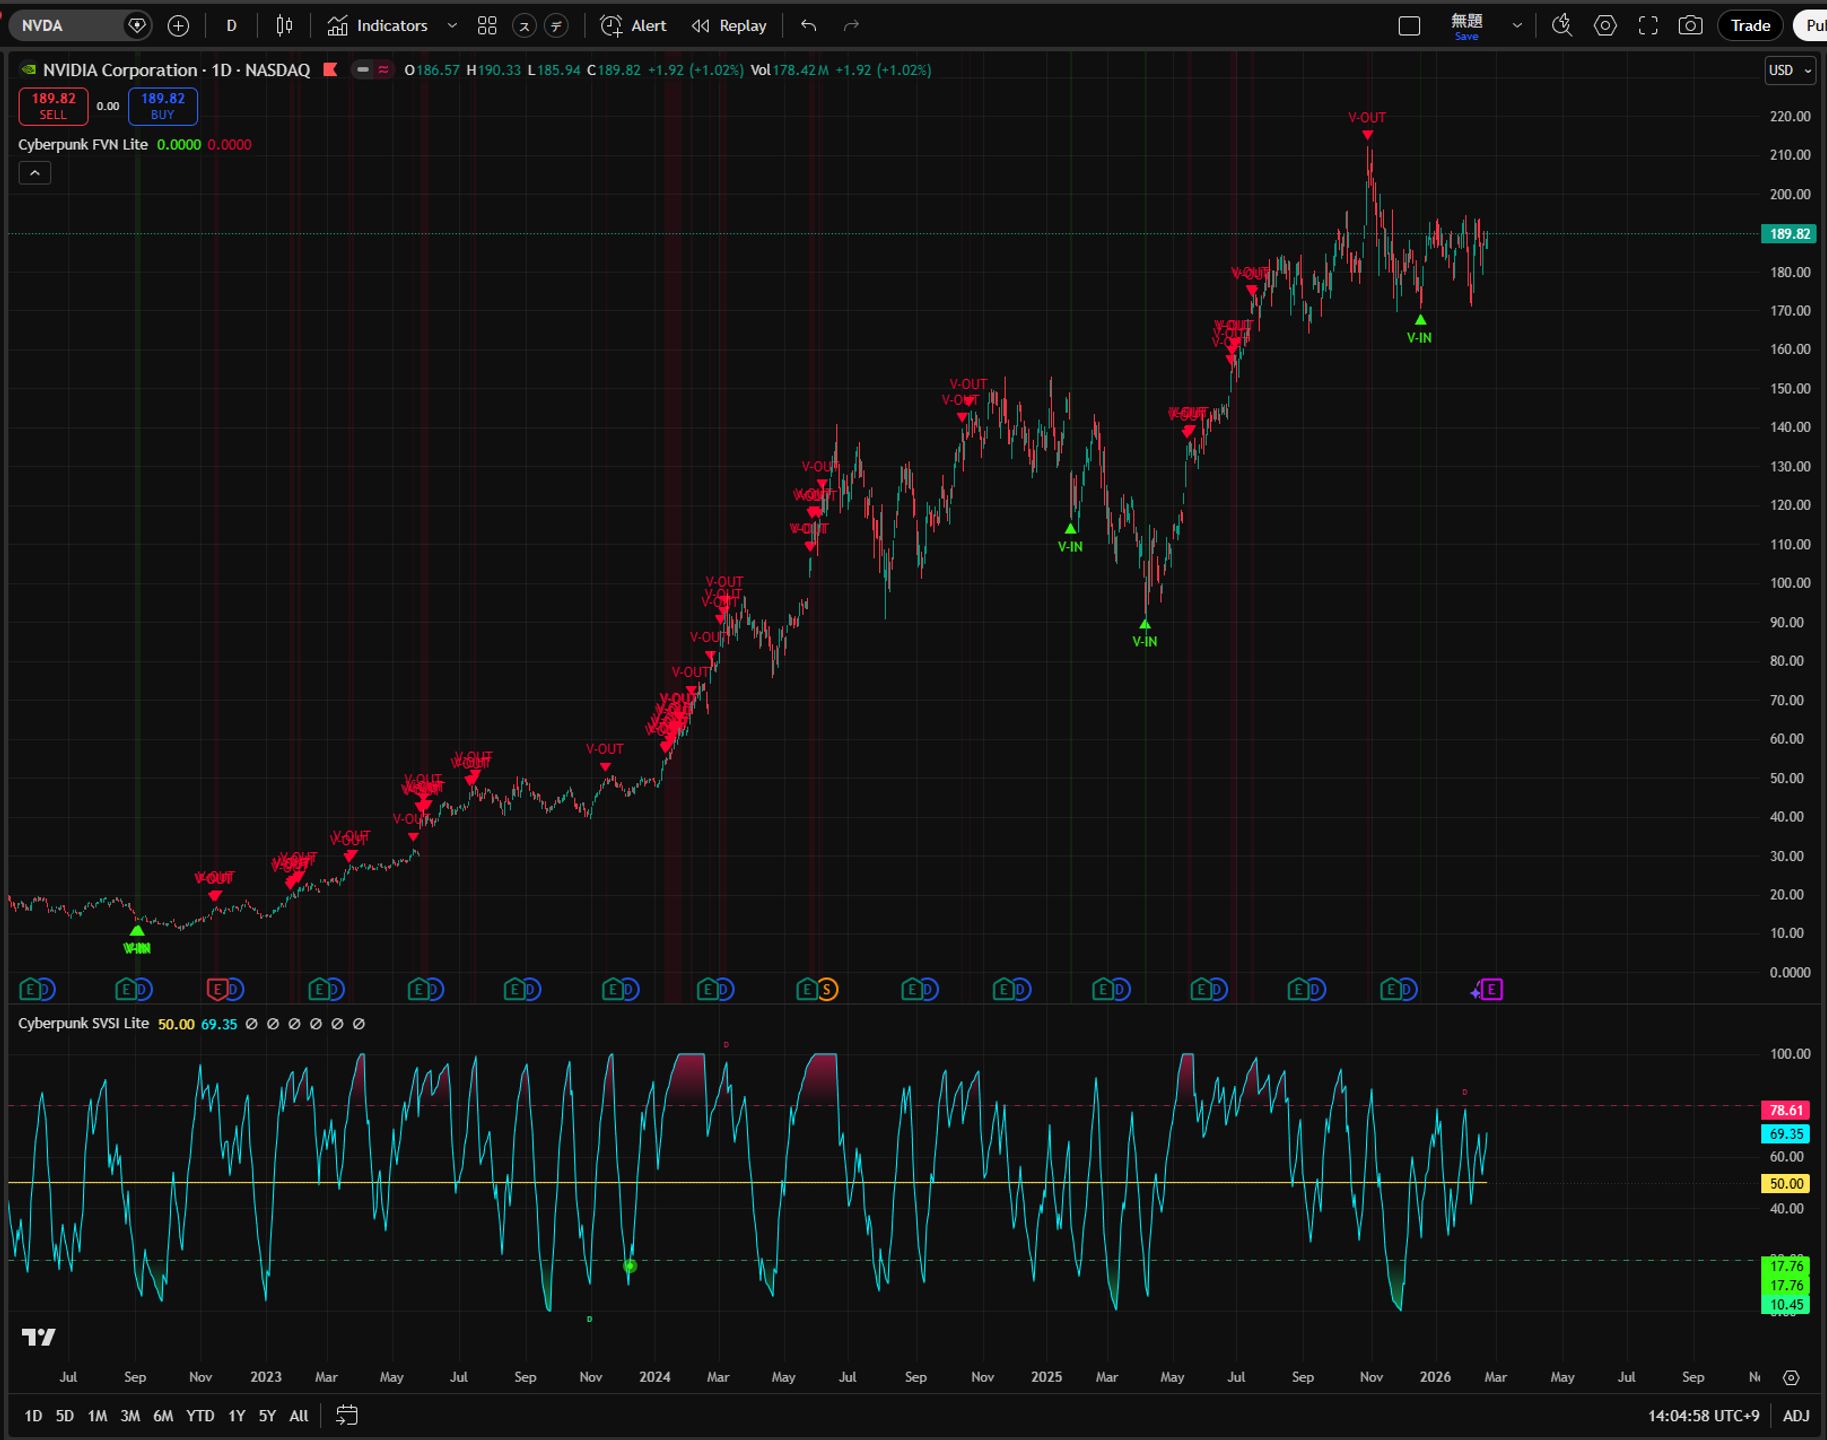This screenshot has height=1440, width=1827.
Task: Open the time axis settings gear icon
Action: (x=1791, y=1377)
